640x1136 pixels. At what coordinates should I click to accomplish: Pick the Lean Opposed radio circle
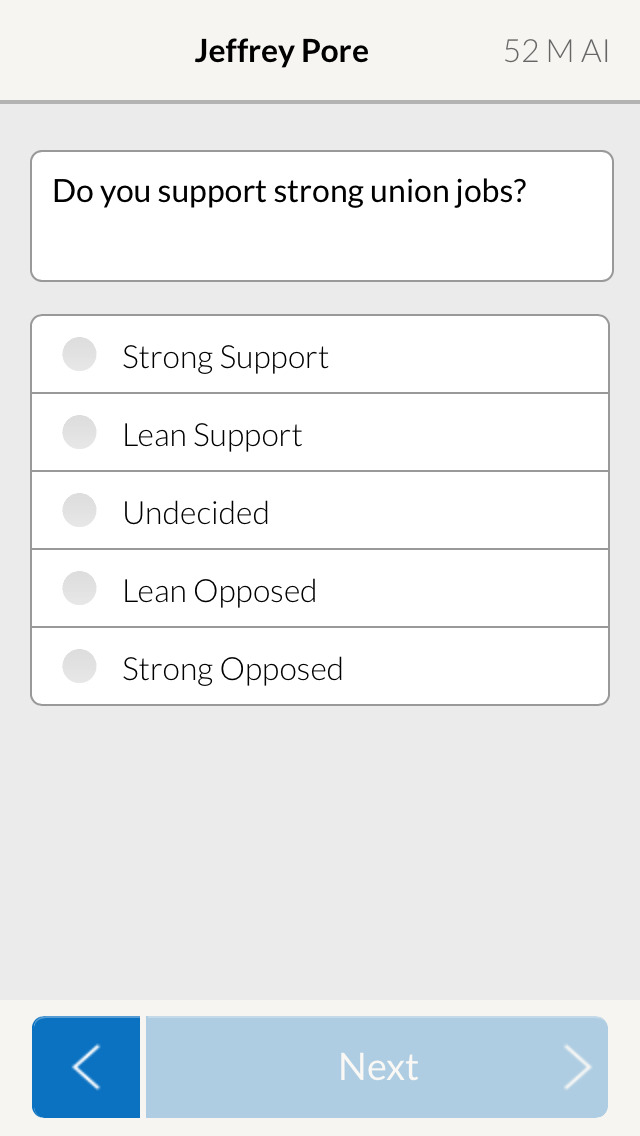pyautogui.click(x=79, y=588)
